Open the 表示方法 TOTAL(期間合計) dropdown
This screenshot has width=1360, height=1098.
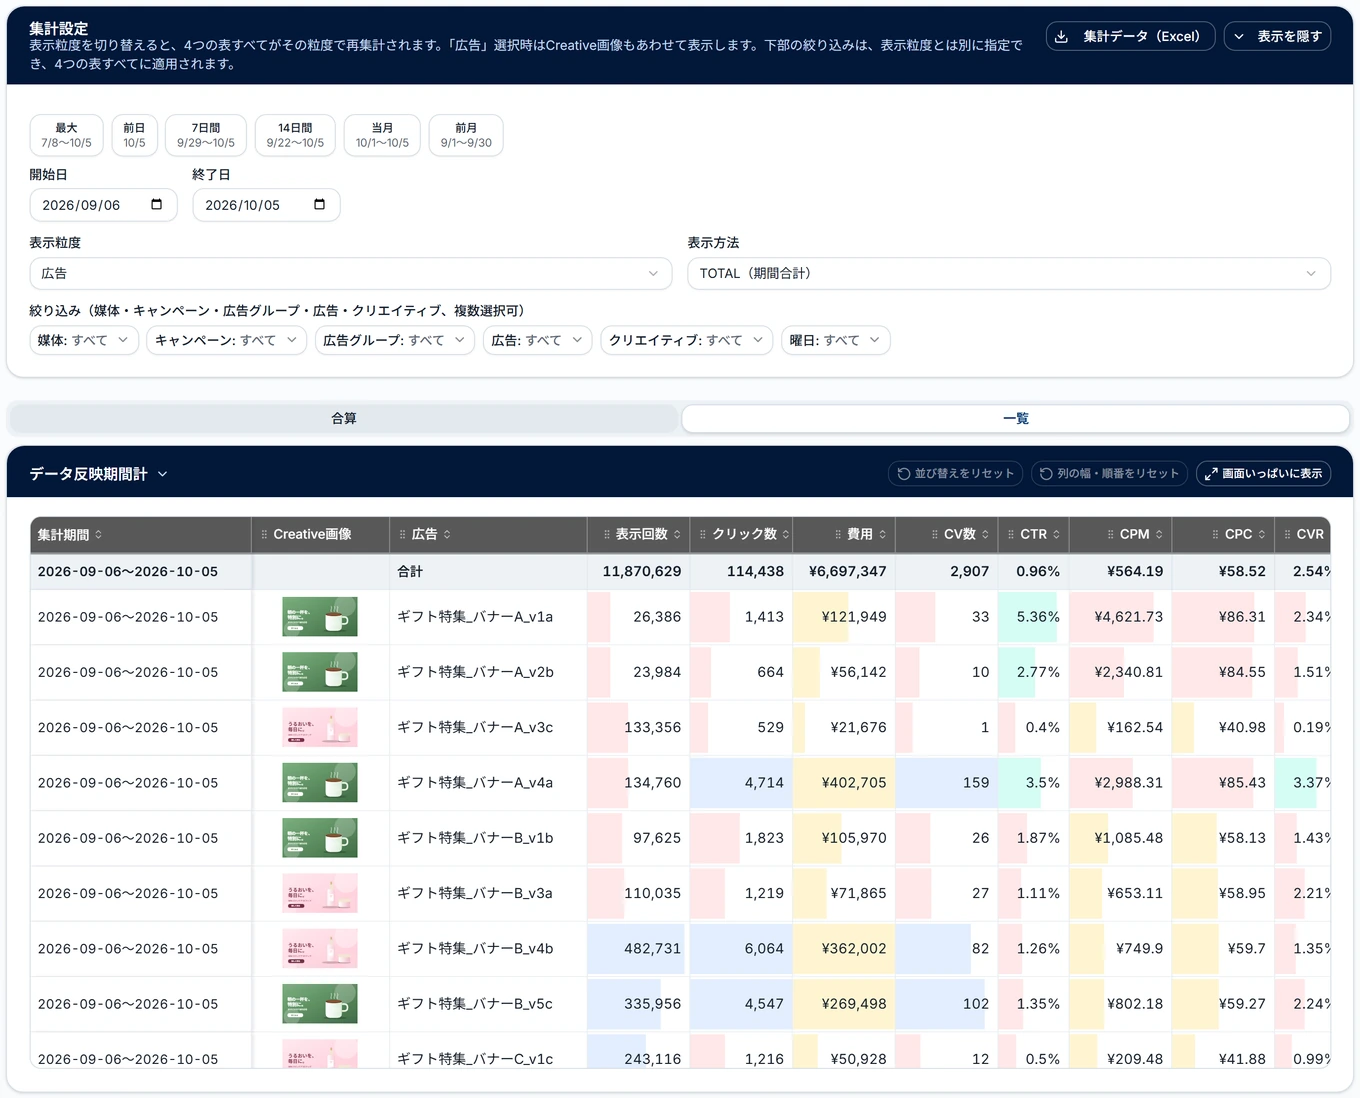pos(1009,273)
